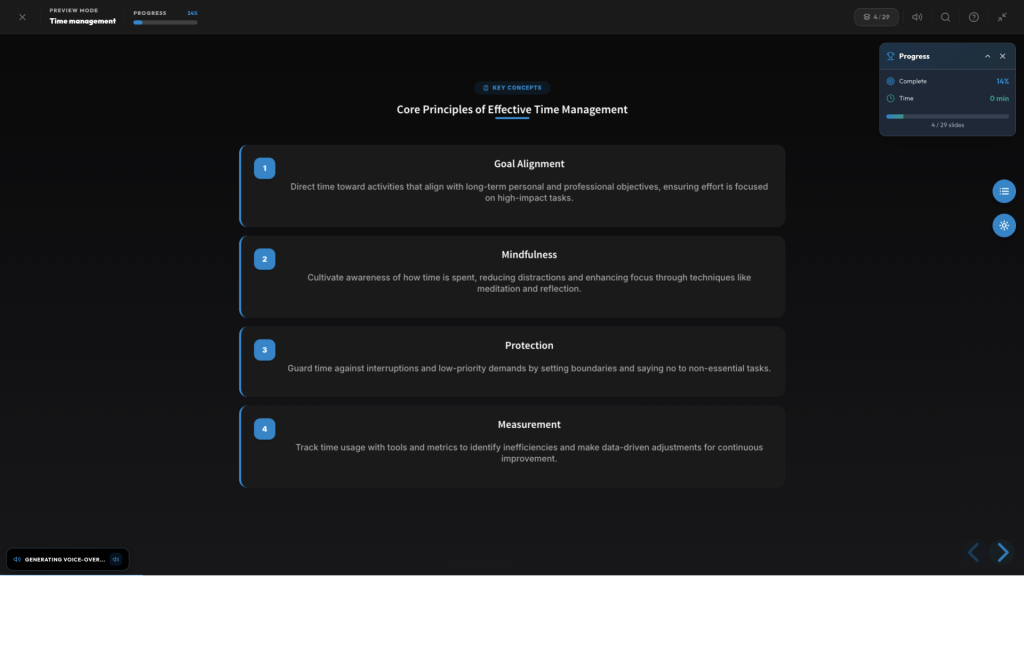Screen dimensions: 1024x657
Task: Click the Key Concepts tag label
Action: point(512,88)
